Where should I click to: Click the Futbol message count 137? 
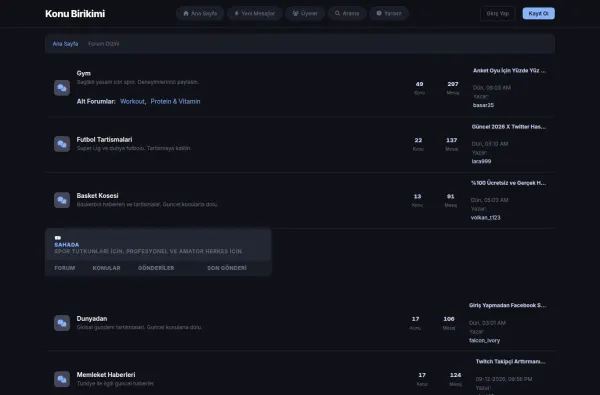452,140
